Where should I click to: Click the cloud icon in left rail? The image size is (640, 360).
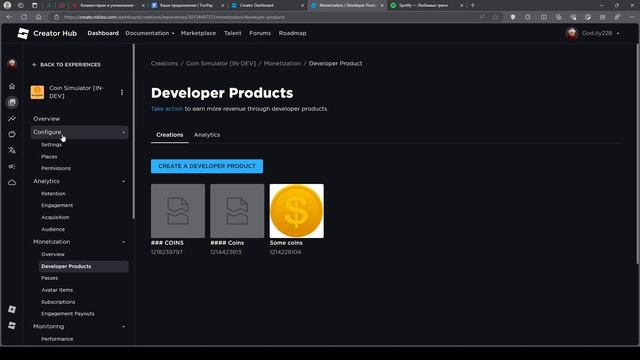(12, 182)
